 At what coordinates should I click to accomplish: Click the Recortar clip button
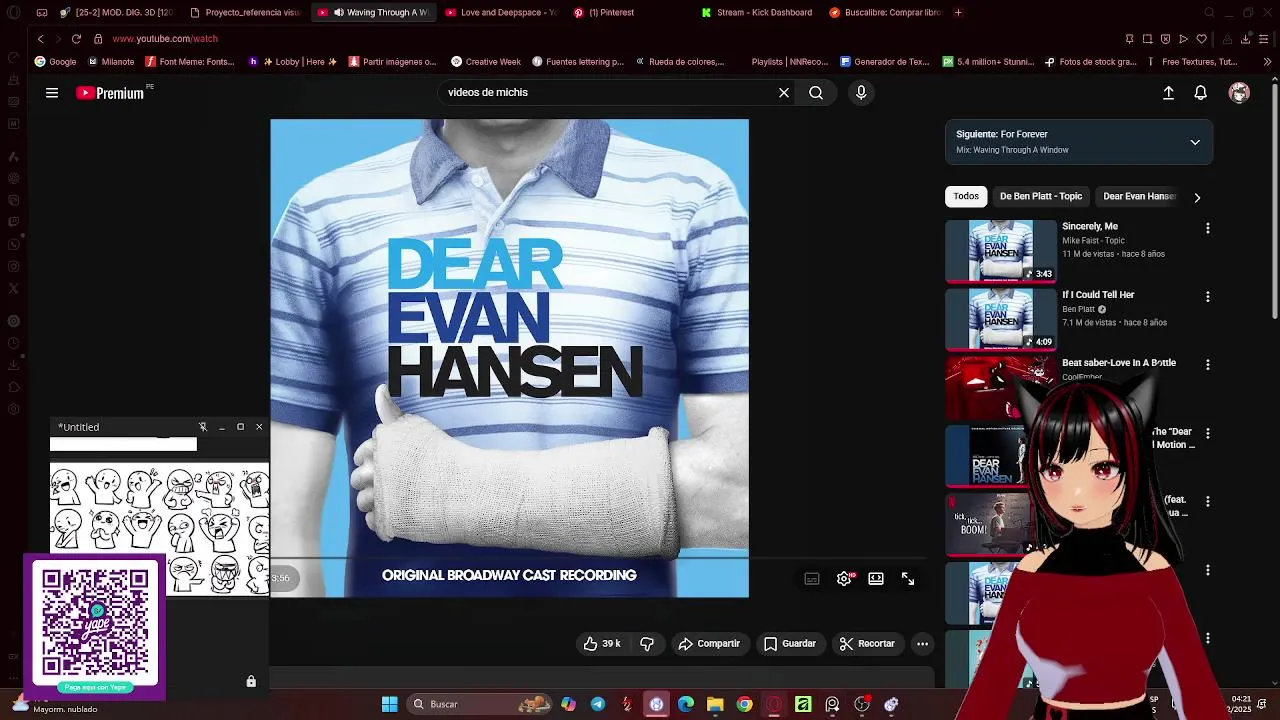867,644
